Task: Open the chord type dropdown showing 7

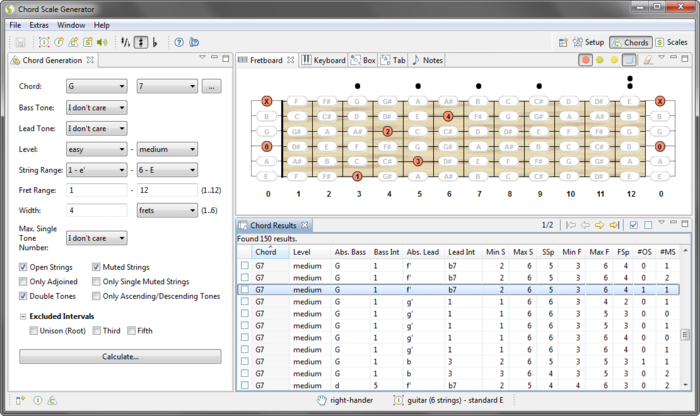Action: coord(167,86)
